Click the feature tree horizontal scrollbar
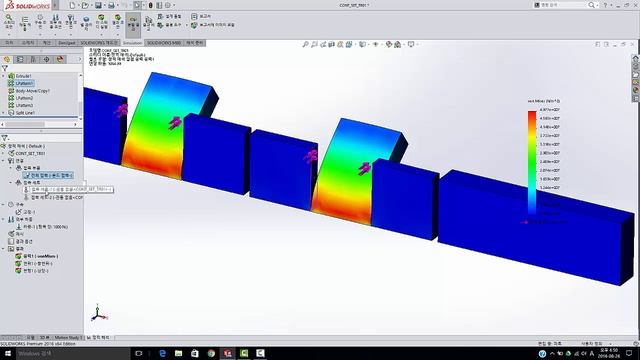Image resolution: width=640 pixels, height=360 pixels. pyautogui.click(x=24, y=124)
